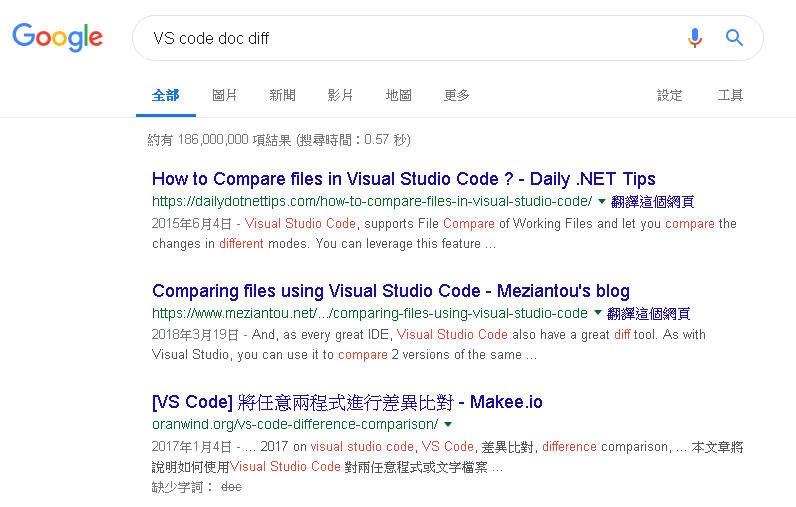Switch to the 圖片 tab
Screen dimensions: 796x507
tap(224, 95)
